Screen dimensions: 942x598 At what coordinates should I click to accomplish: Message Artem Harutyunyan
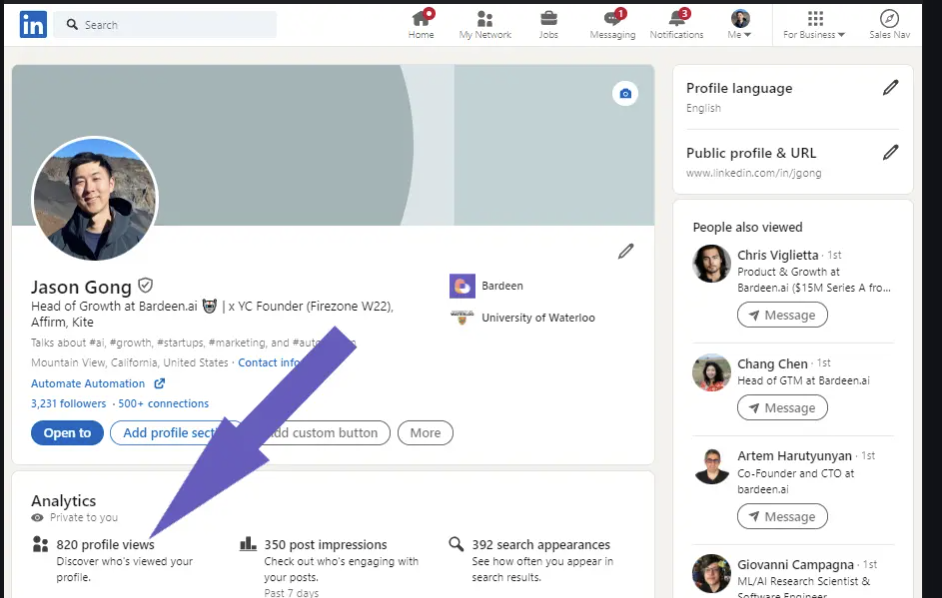tap(782, 516)
